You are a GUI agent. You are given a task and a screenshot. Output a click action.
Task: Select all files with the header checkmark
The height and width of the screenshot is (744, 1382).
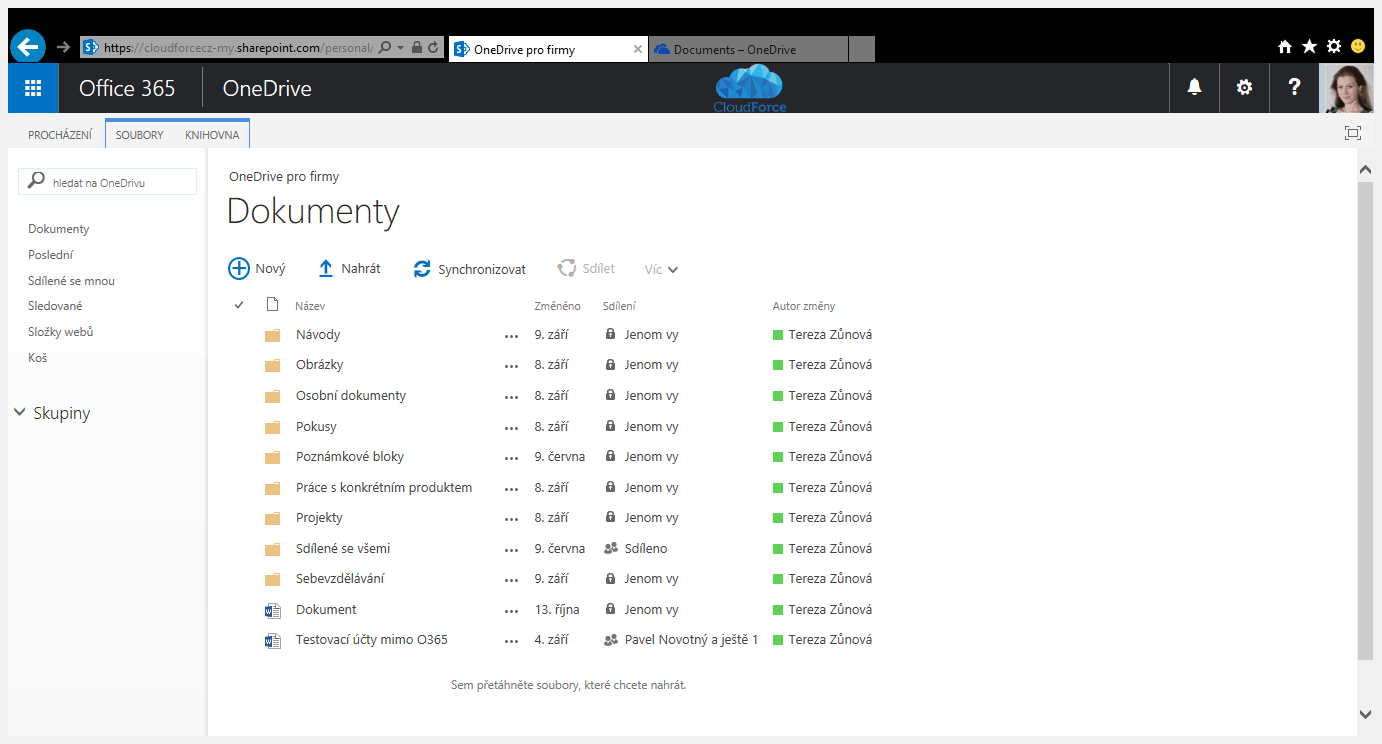pyautogui.click(x=238, y=305)
